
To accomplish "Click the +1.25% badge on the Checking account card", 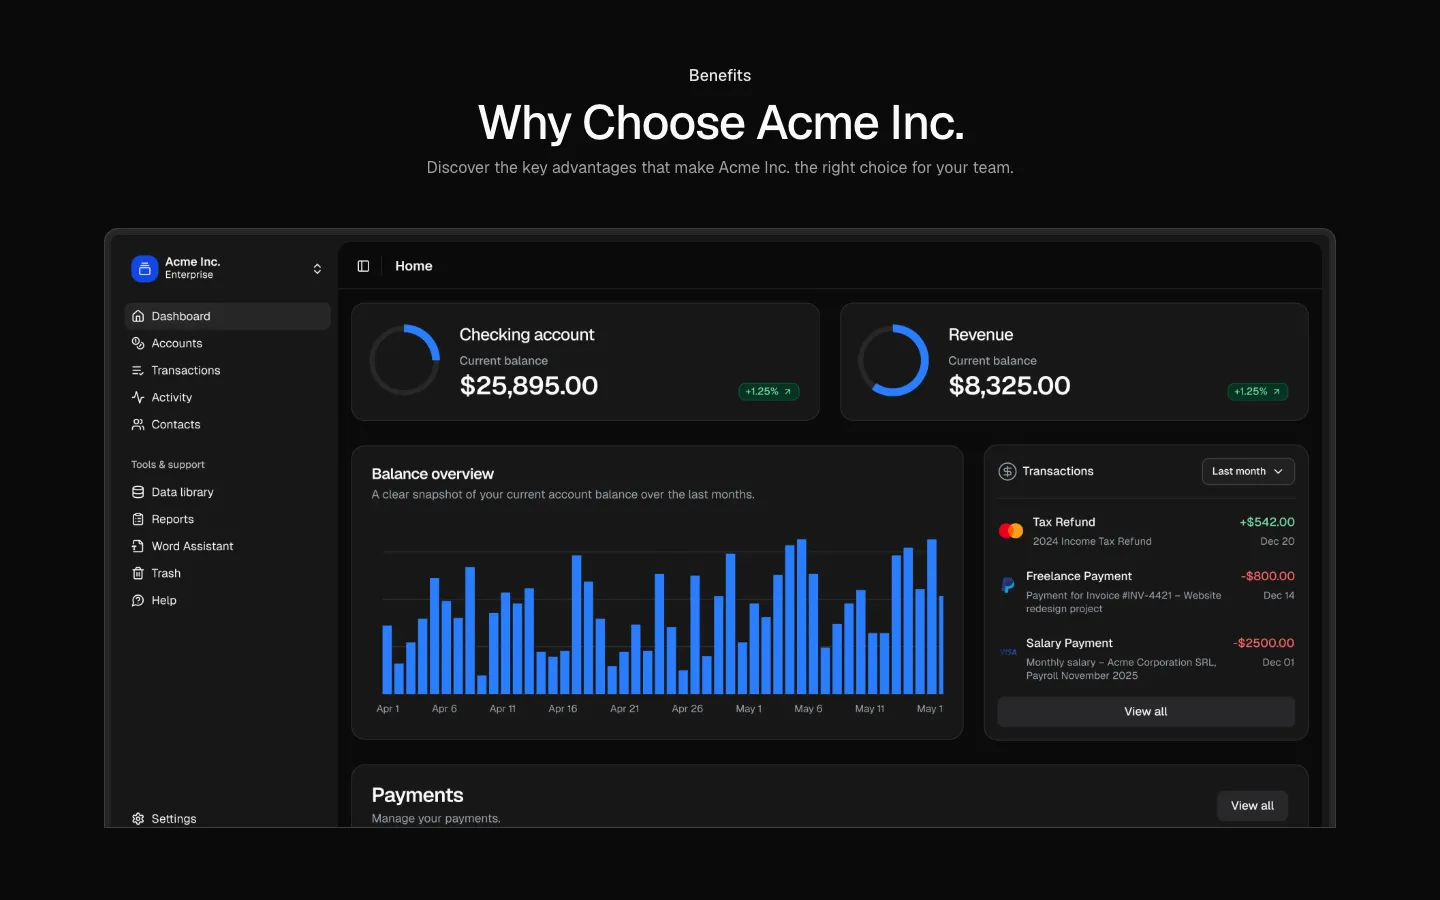I will (768, 392).
